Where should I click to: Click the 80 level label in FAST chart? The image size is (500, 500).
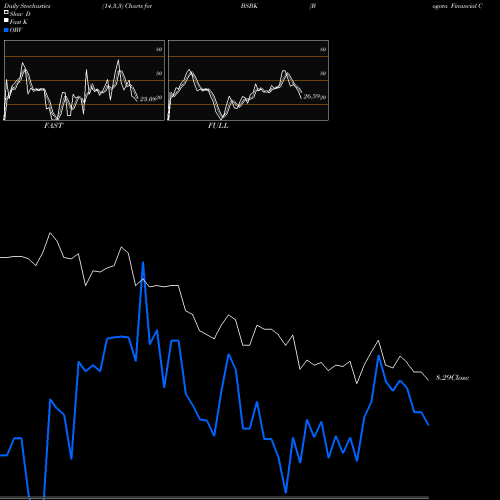(x=159, y=49)
